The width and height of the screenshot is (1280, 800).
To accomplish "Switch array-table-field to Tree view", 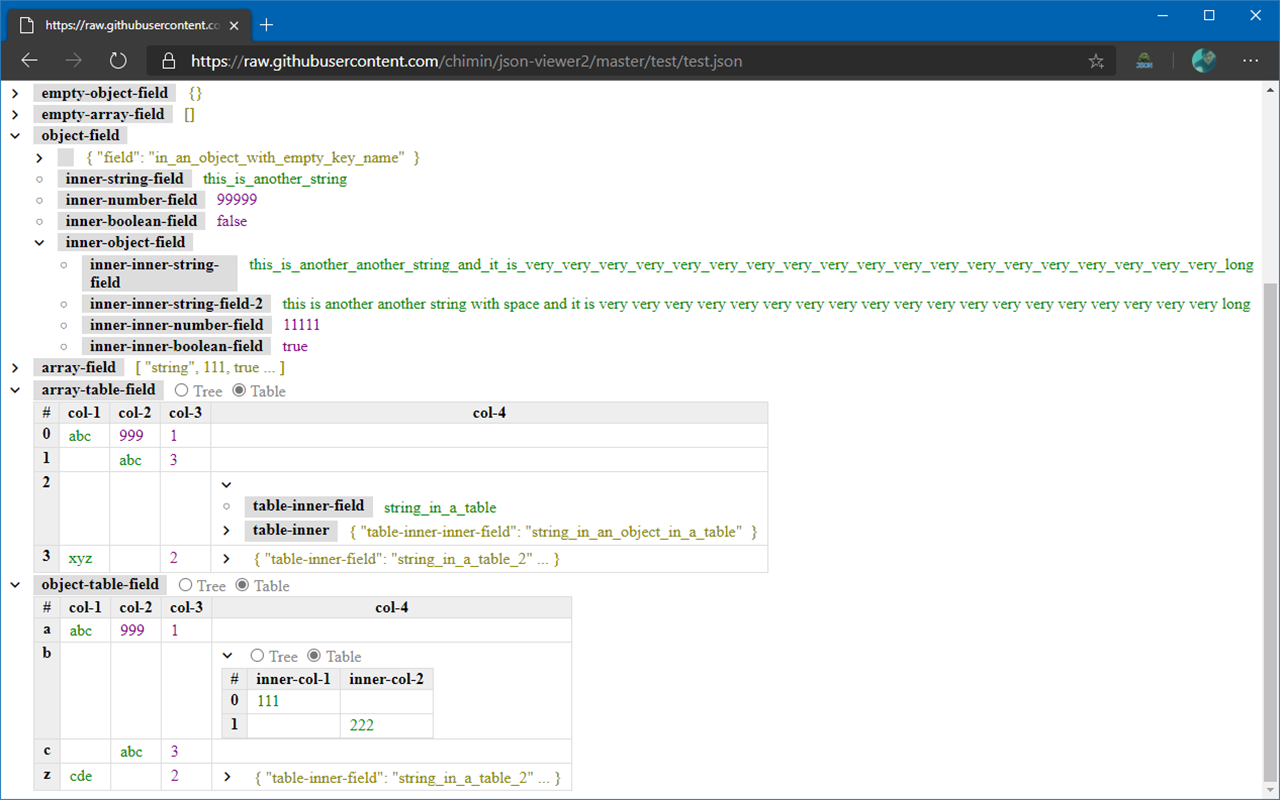I will tap(180, 390).
